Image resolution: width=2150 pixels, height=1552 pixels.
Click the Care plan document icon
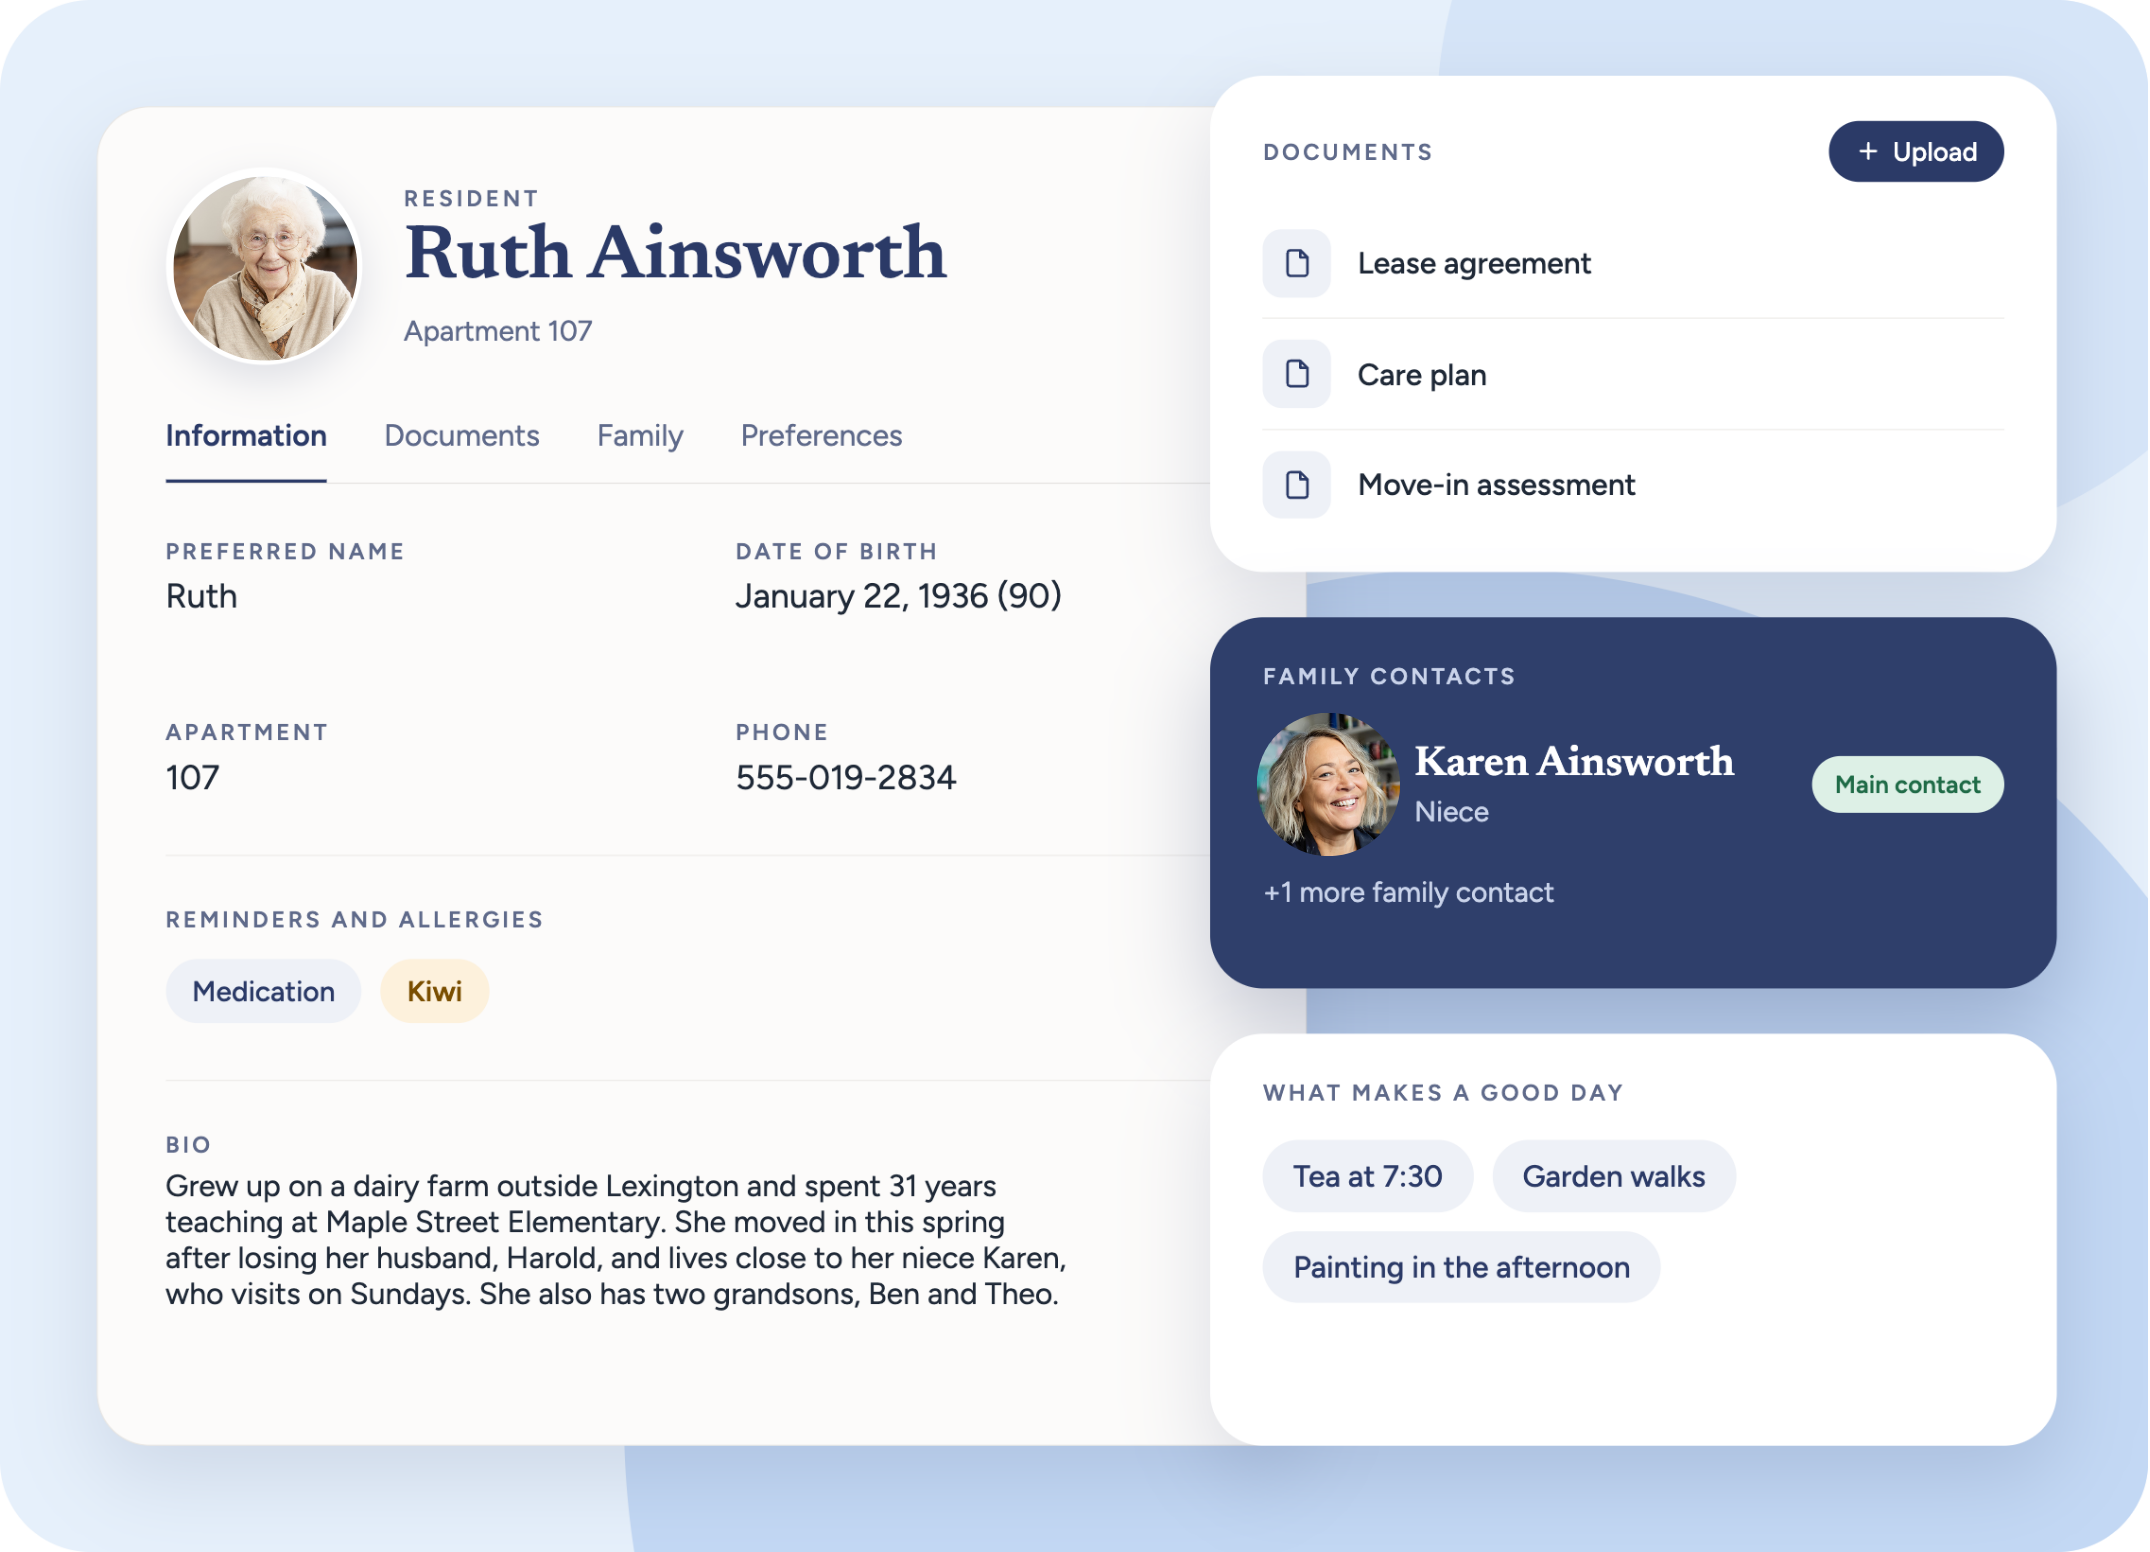1297,375
